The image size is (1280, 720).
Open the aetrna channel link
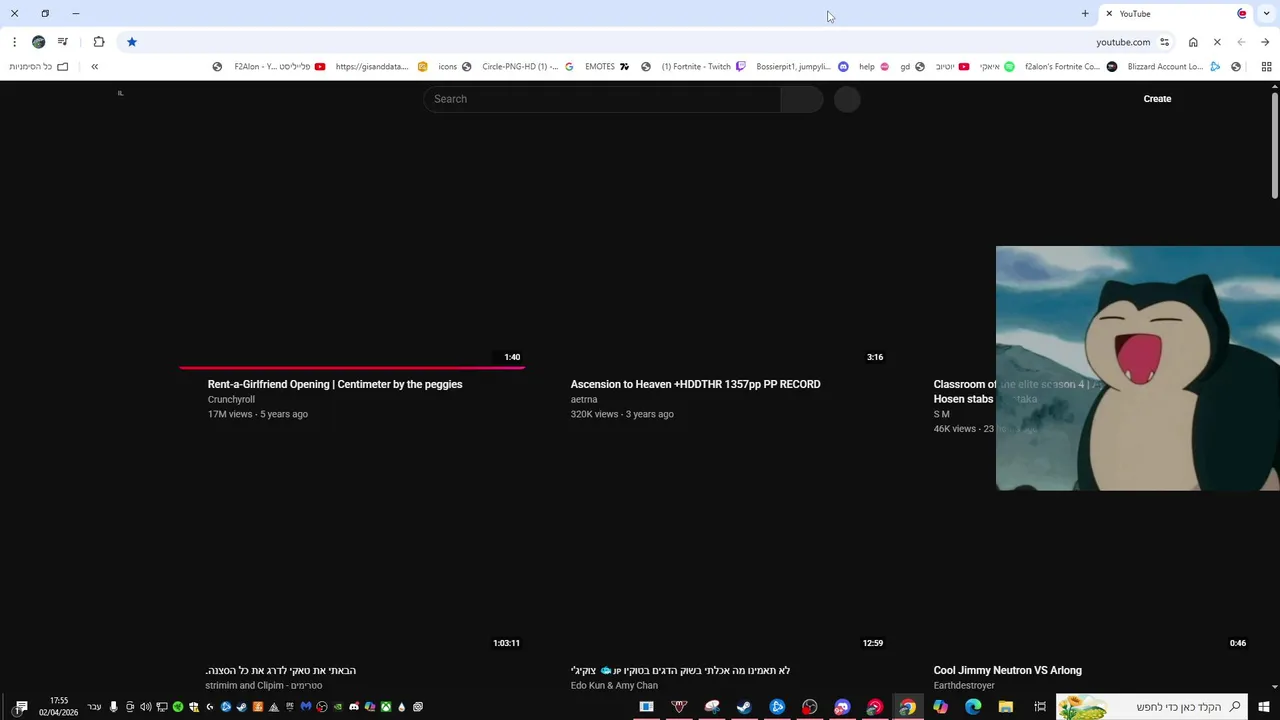584,399
